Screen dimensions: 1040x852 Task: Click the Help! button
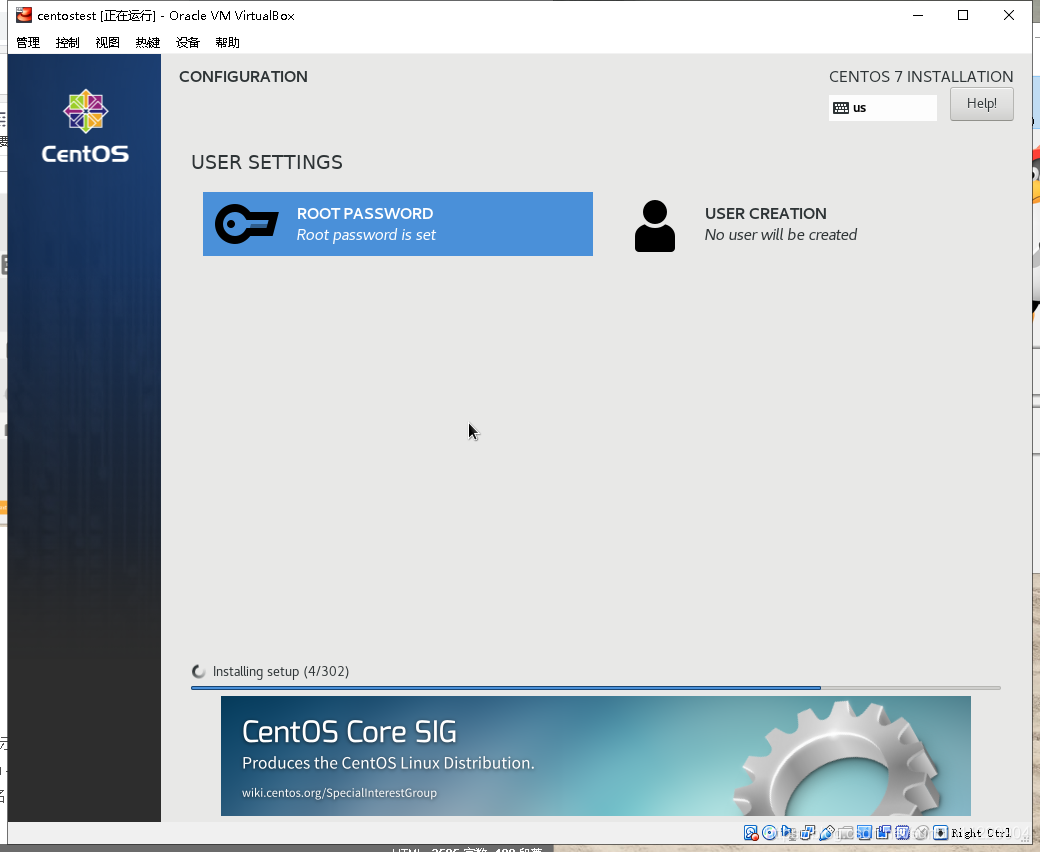(x=982, y=104)
